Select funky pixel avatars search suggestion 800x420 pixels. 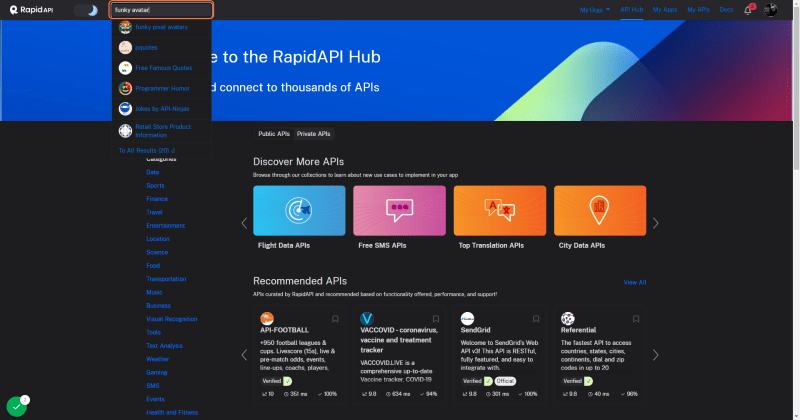coord(161,27)
